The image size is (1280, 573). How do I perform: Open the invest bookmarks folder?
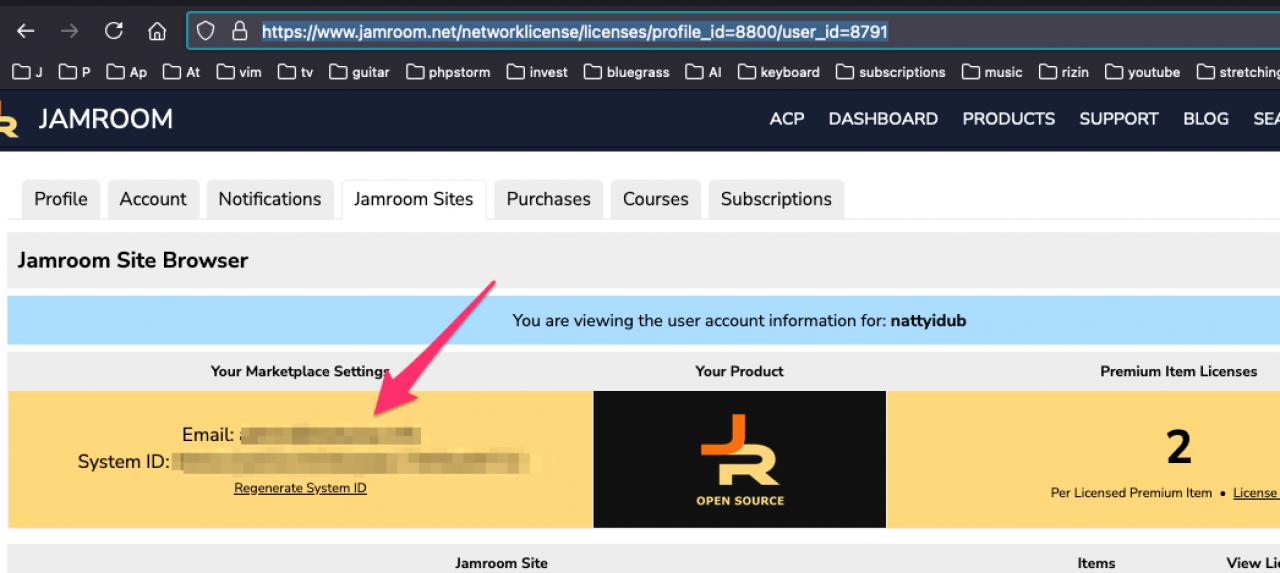pyautogui.click(x=538, y=72)
